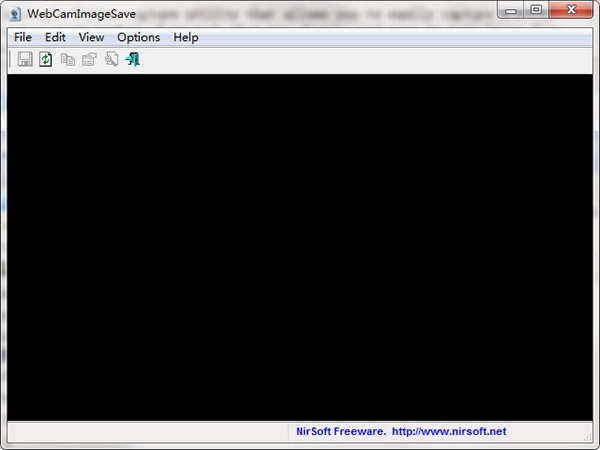Click the toolbar grip handle left of Save

[x=11, y=60]
